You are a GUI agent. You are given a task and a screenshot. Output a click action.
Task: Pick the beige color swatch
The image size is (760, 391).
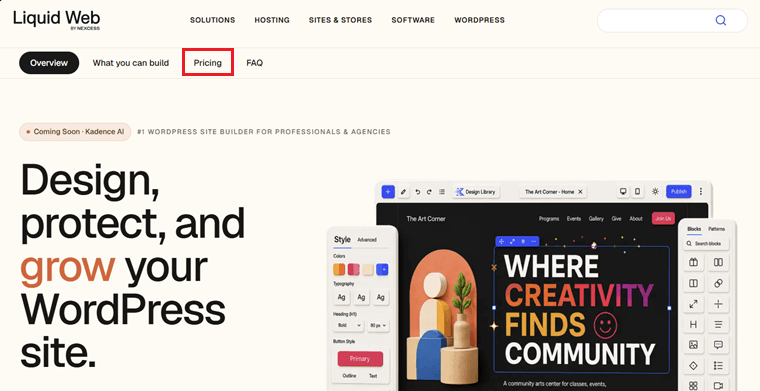(x=368, y=269)
